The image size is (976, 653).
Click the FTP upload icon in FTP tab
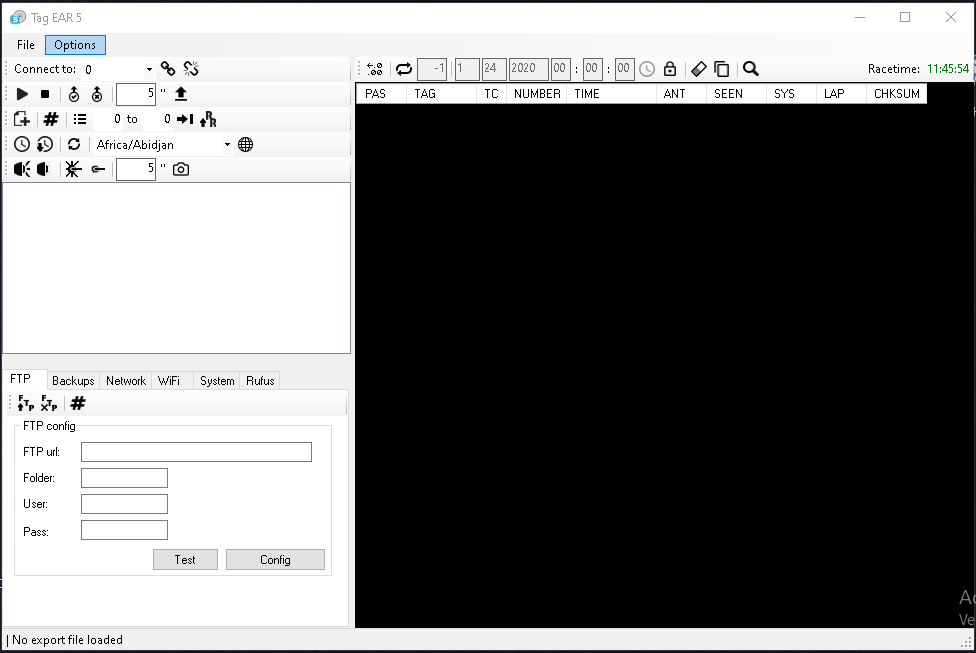(26, 403)
